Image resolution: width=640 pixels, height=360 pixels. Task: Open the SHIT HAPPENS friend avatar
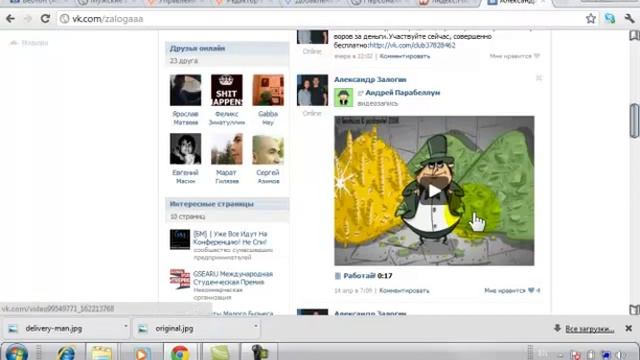[x=227, y=90]
